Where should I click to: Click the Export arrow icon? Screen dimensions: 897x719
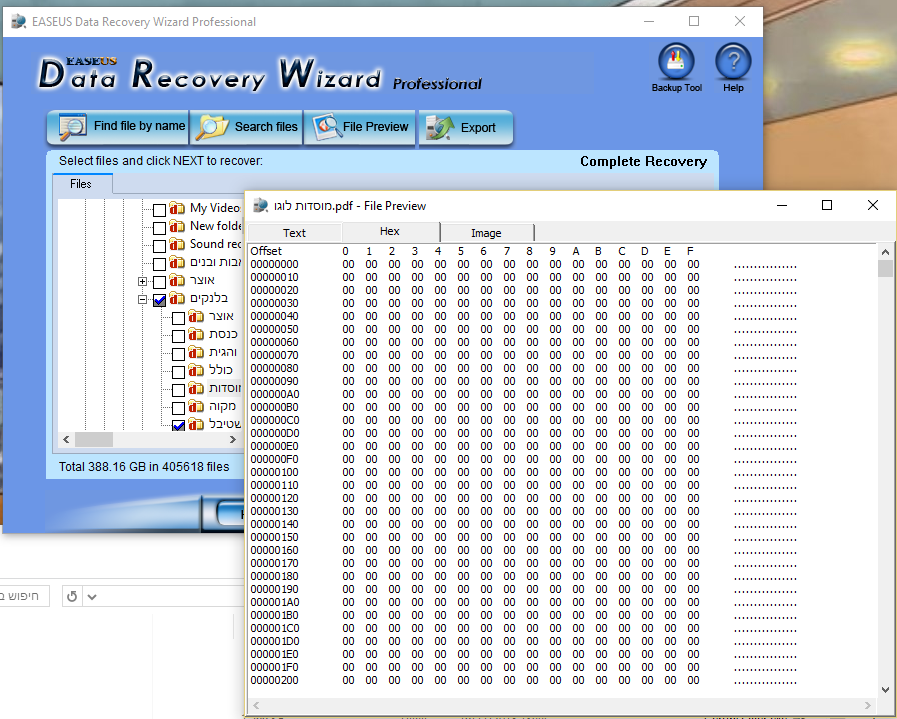(440, 128)
